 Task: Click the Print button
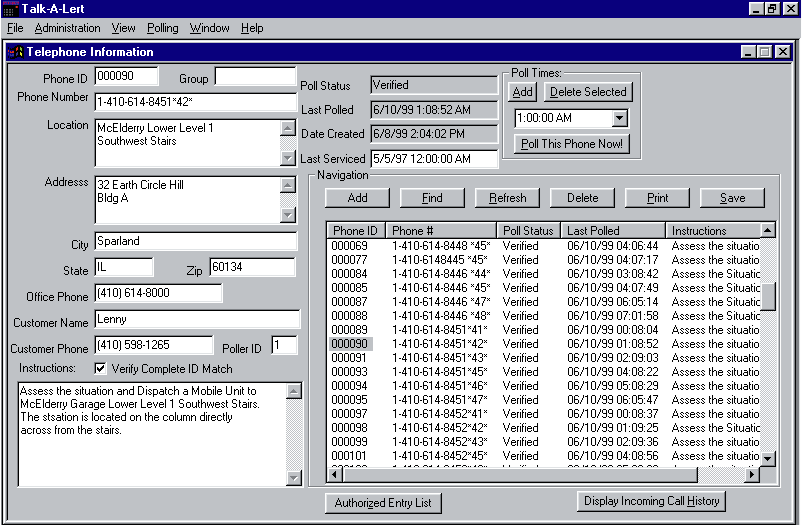[657, 198]
